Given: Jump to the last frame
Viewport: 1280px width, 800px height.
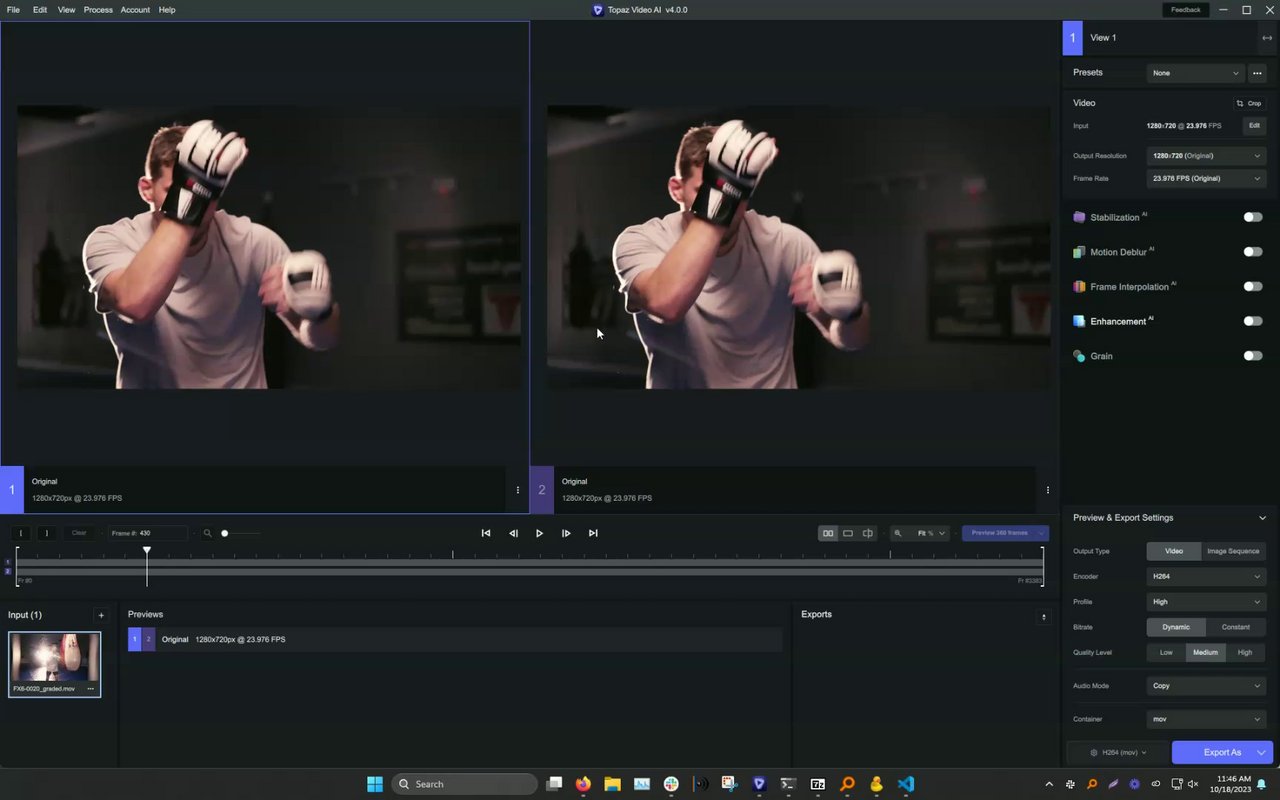Looking at the screenshot, I should click(593, 533).
